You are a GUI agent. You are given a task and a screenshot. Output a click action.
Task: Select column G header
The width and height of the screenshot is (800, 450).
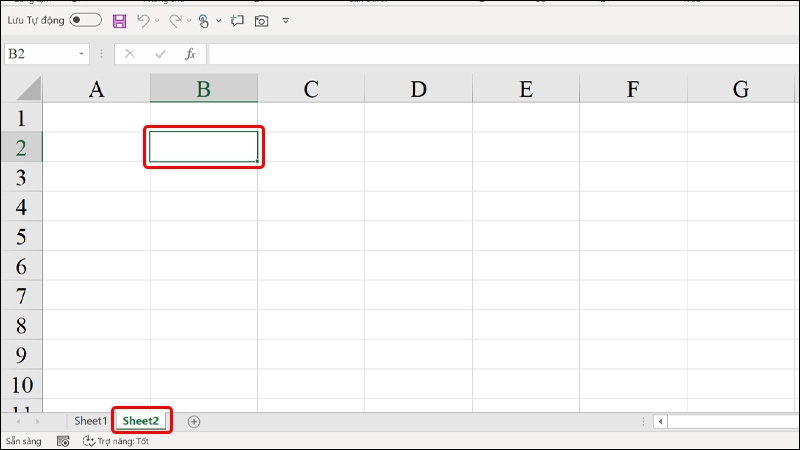tap(741, 88)
